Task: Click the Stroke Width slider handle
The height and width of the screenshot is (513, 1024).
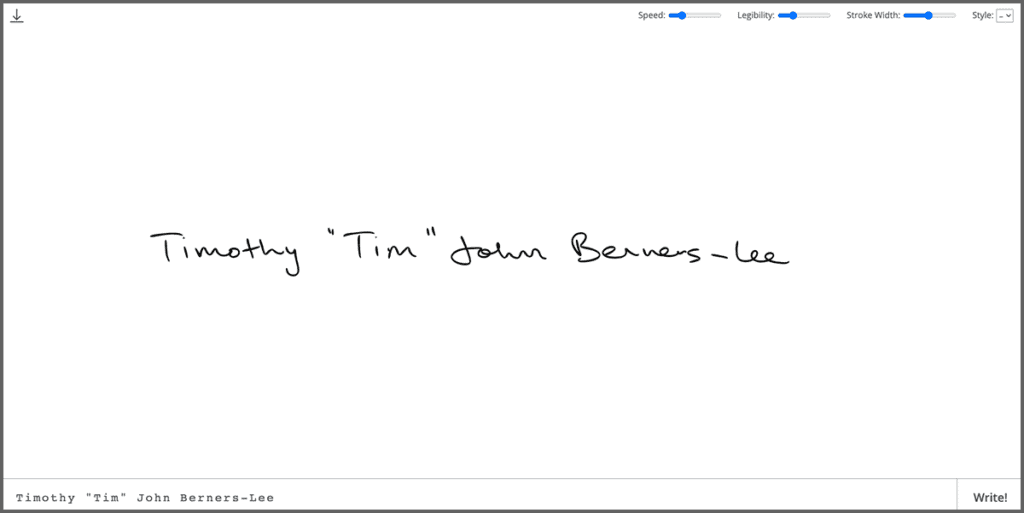Action: click(929, 16)
